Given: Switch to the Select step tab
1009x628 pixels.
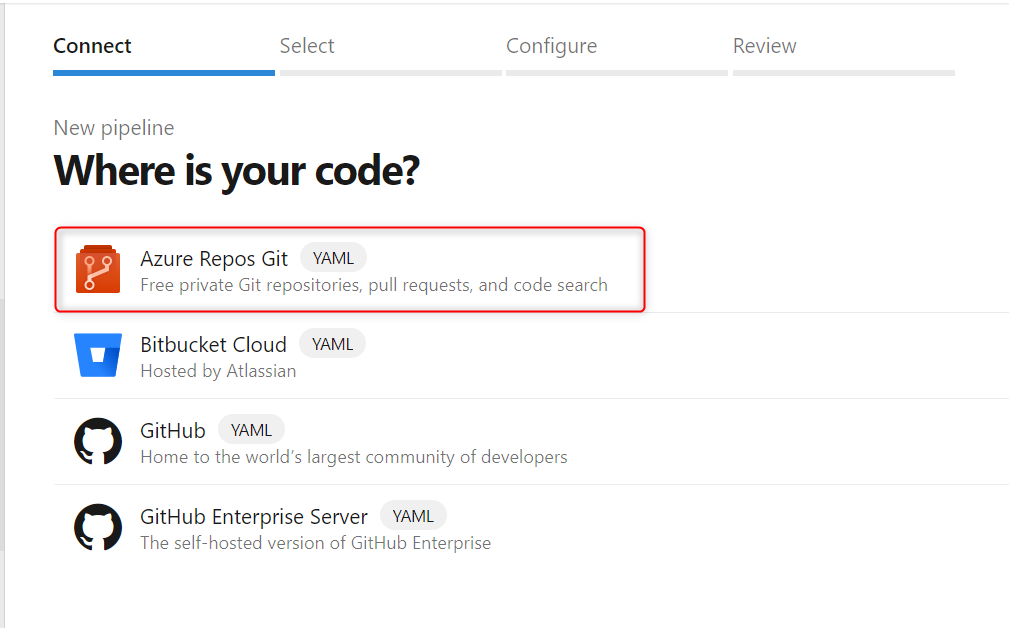Looking at the screenshot, I should pyautogui.click(x=307, y=46).
